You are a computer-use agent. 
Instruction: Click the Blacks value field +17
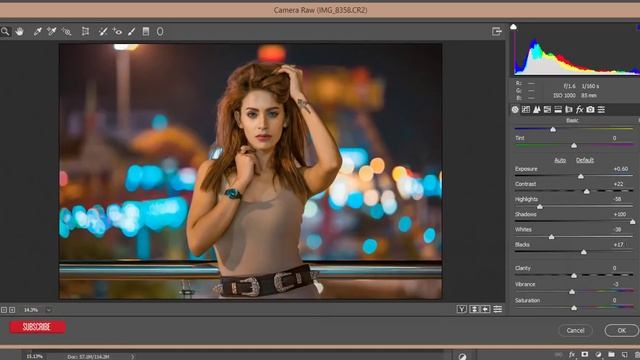coord(618,244)
